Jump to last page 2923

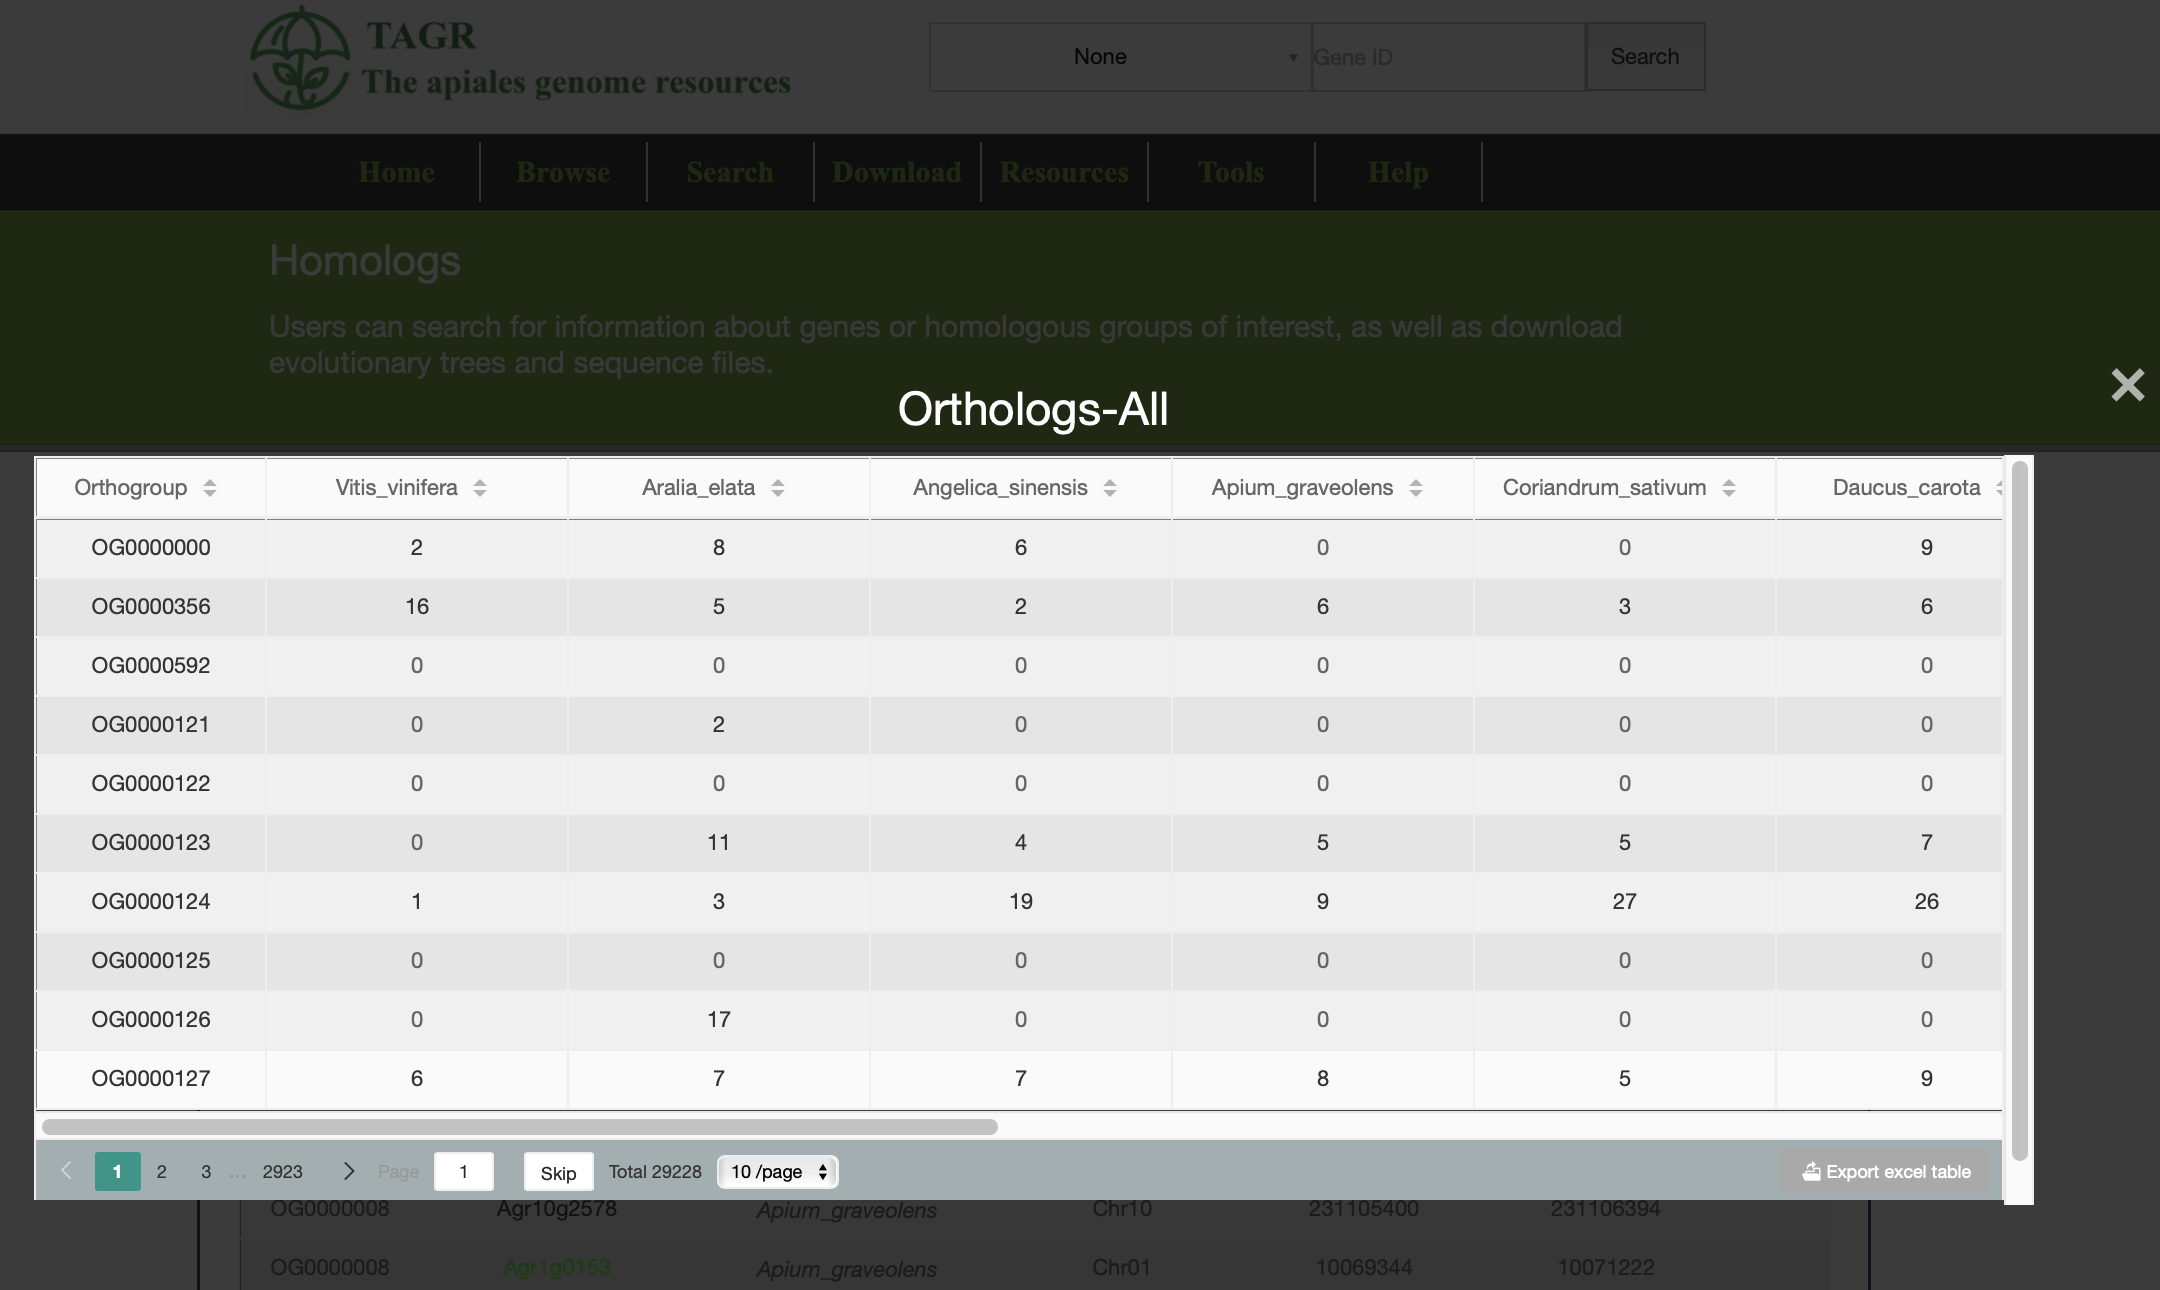[x=282, y=1172]
